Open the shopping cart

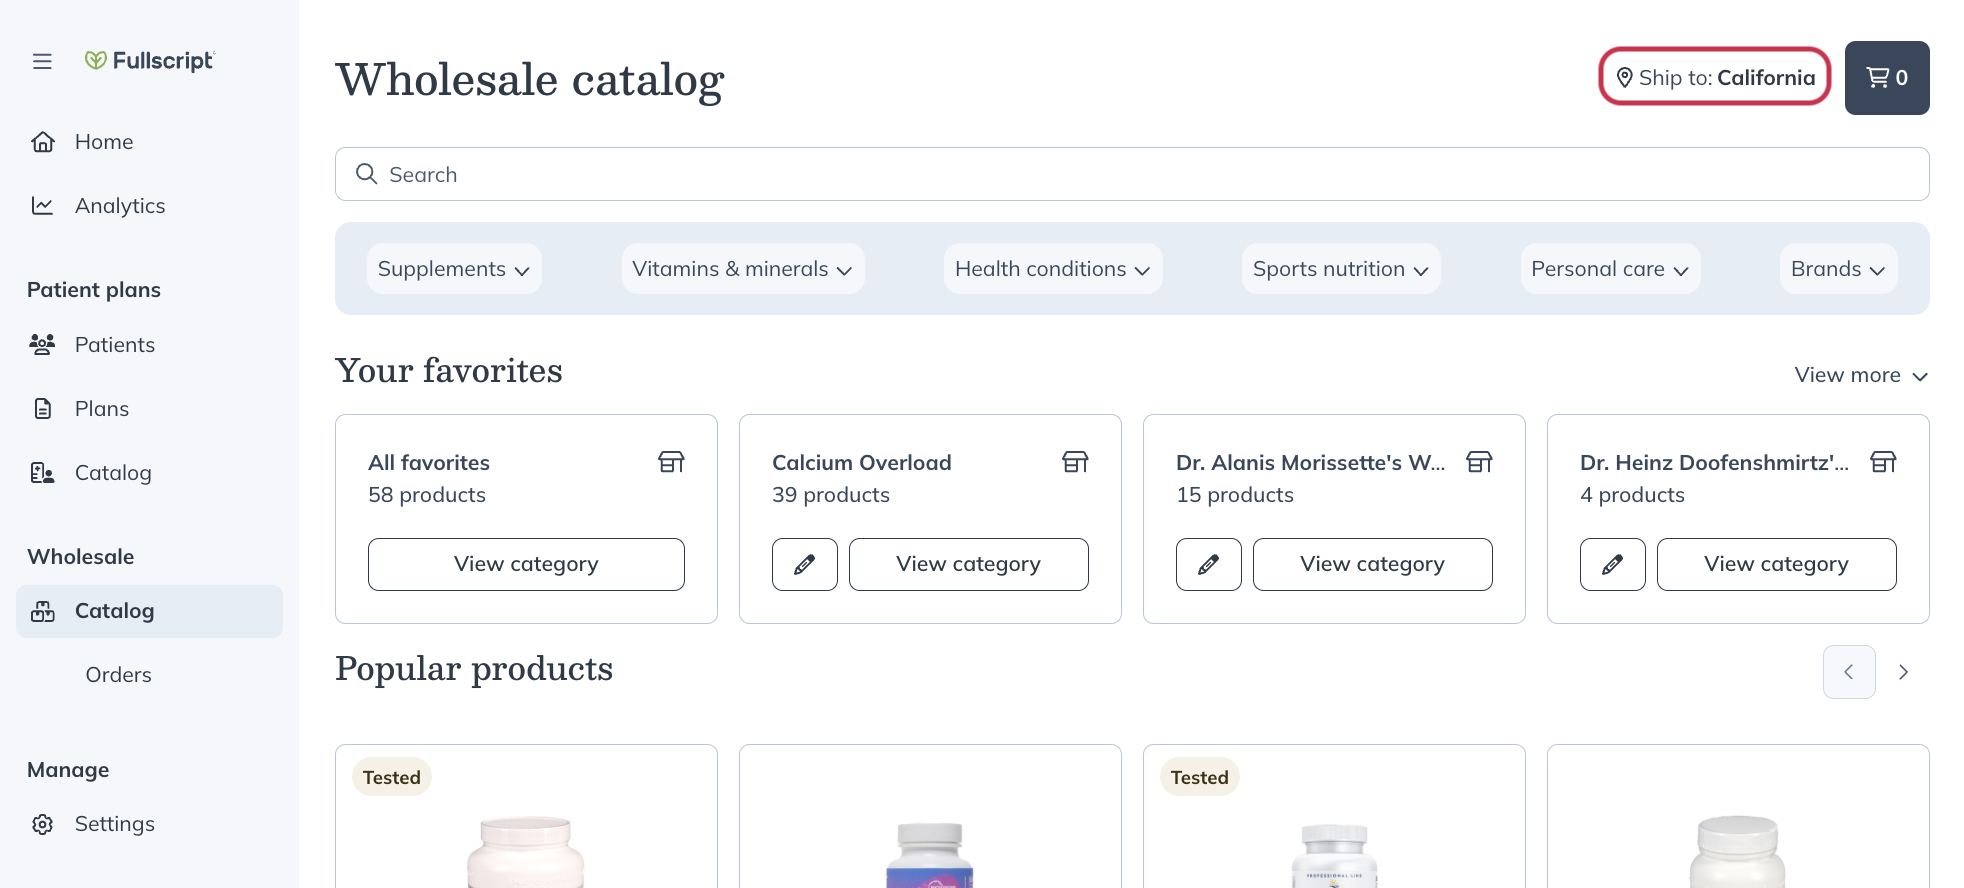(1886, 77)
